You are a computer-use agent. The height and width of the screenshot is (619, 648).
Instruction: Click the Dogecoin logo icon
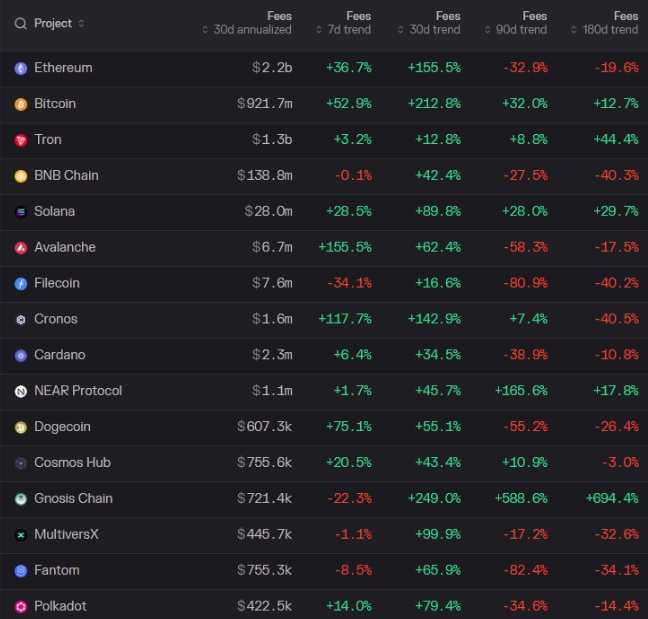tap(21, 427)
